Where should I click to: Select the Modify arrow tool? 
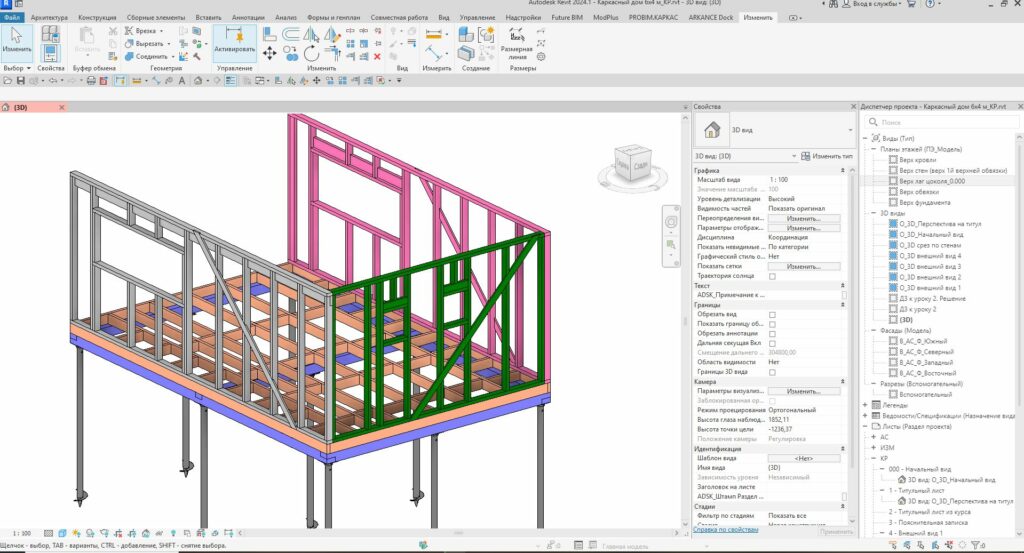click(17, 36)
